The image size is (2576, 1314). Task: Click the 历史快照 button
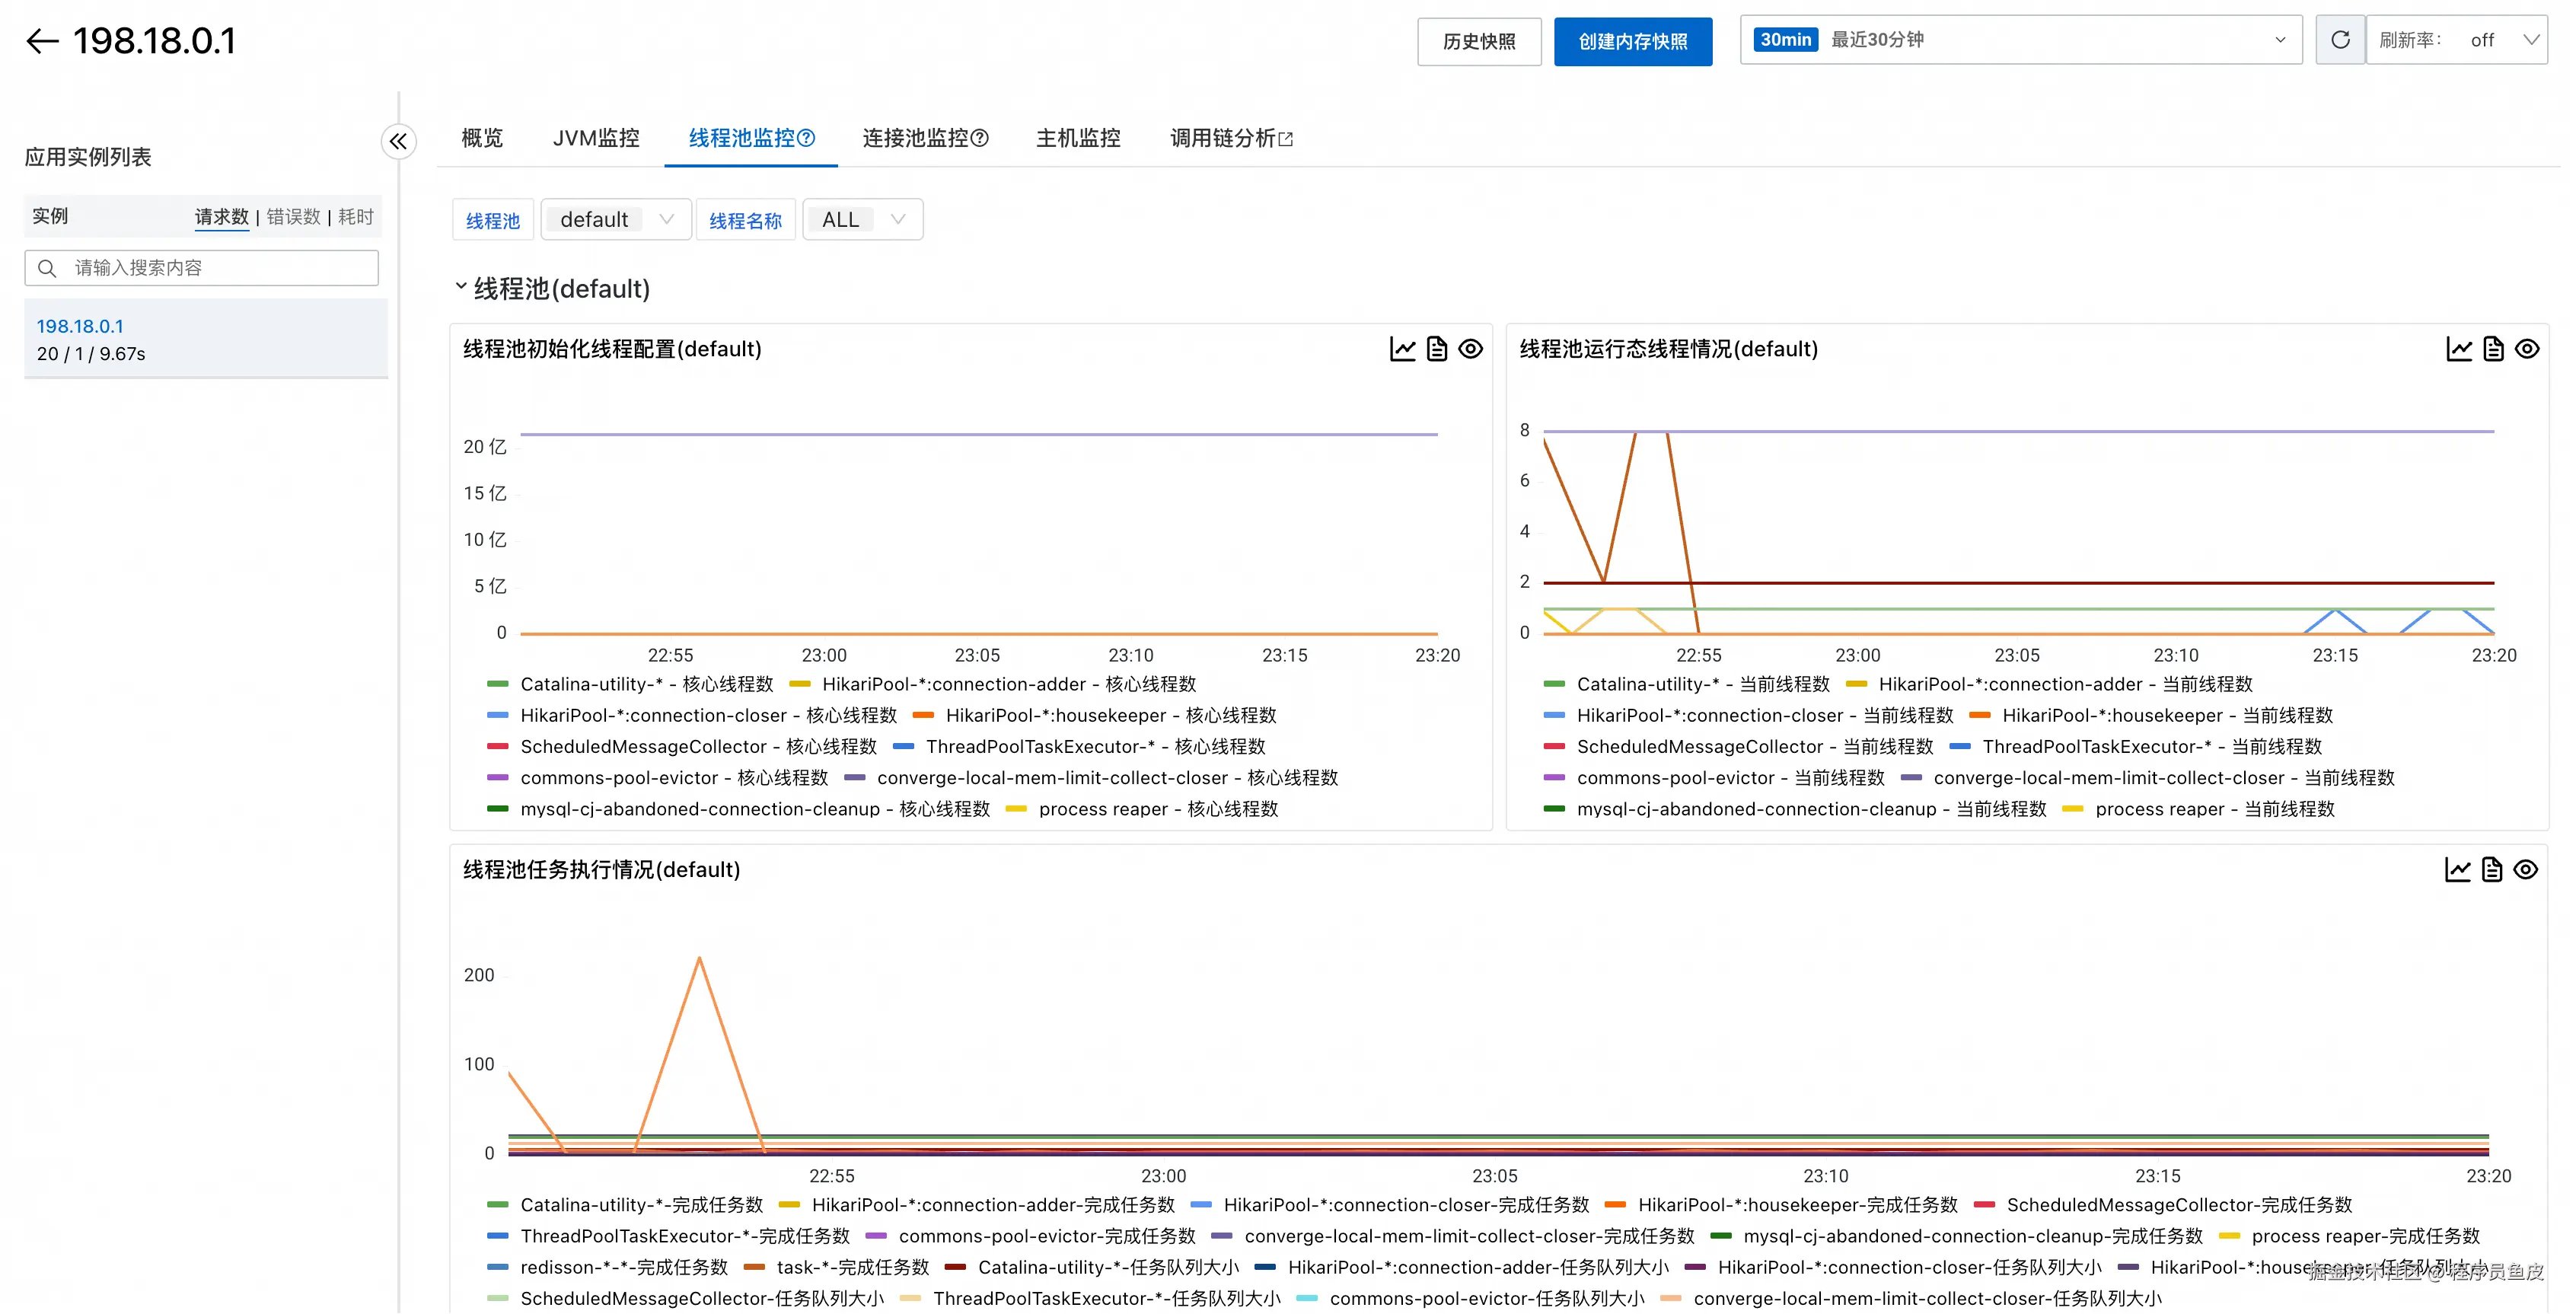pos(1478,41)
